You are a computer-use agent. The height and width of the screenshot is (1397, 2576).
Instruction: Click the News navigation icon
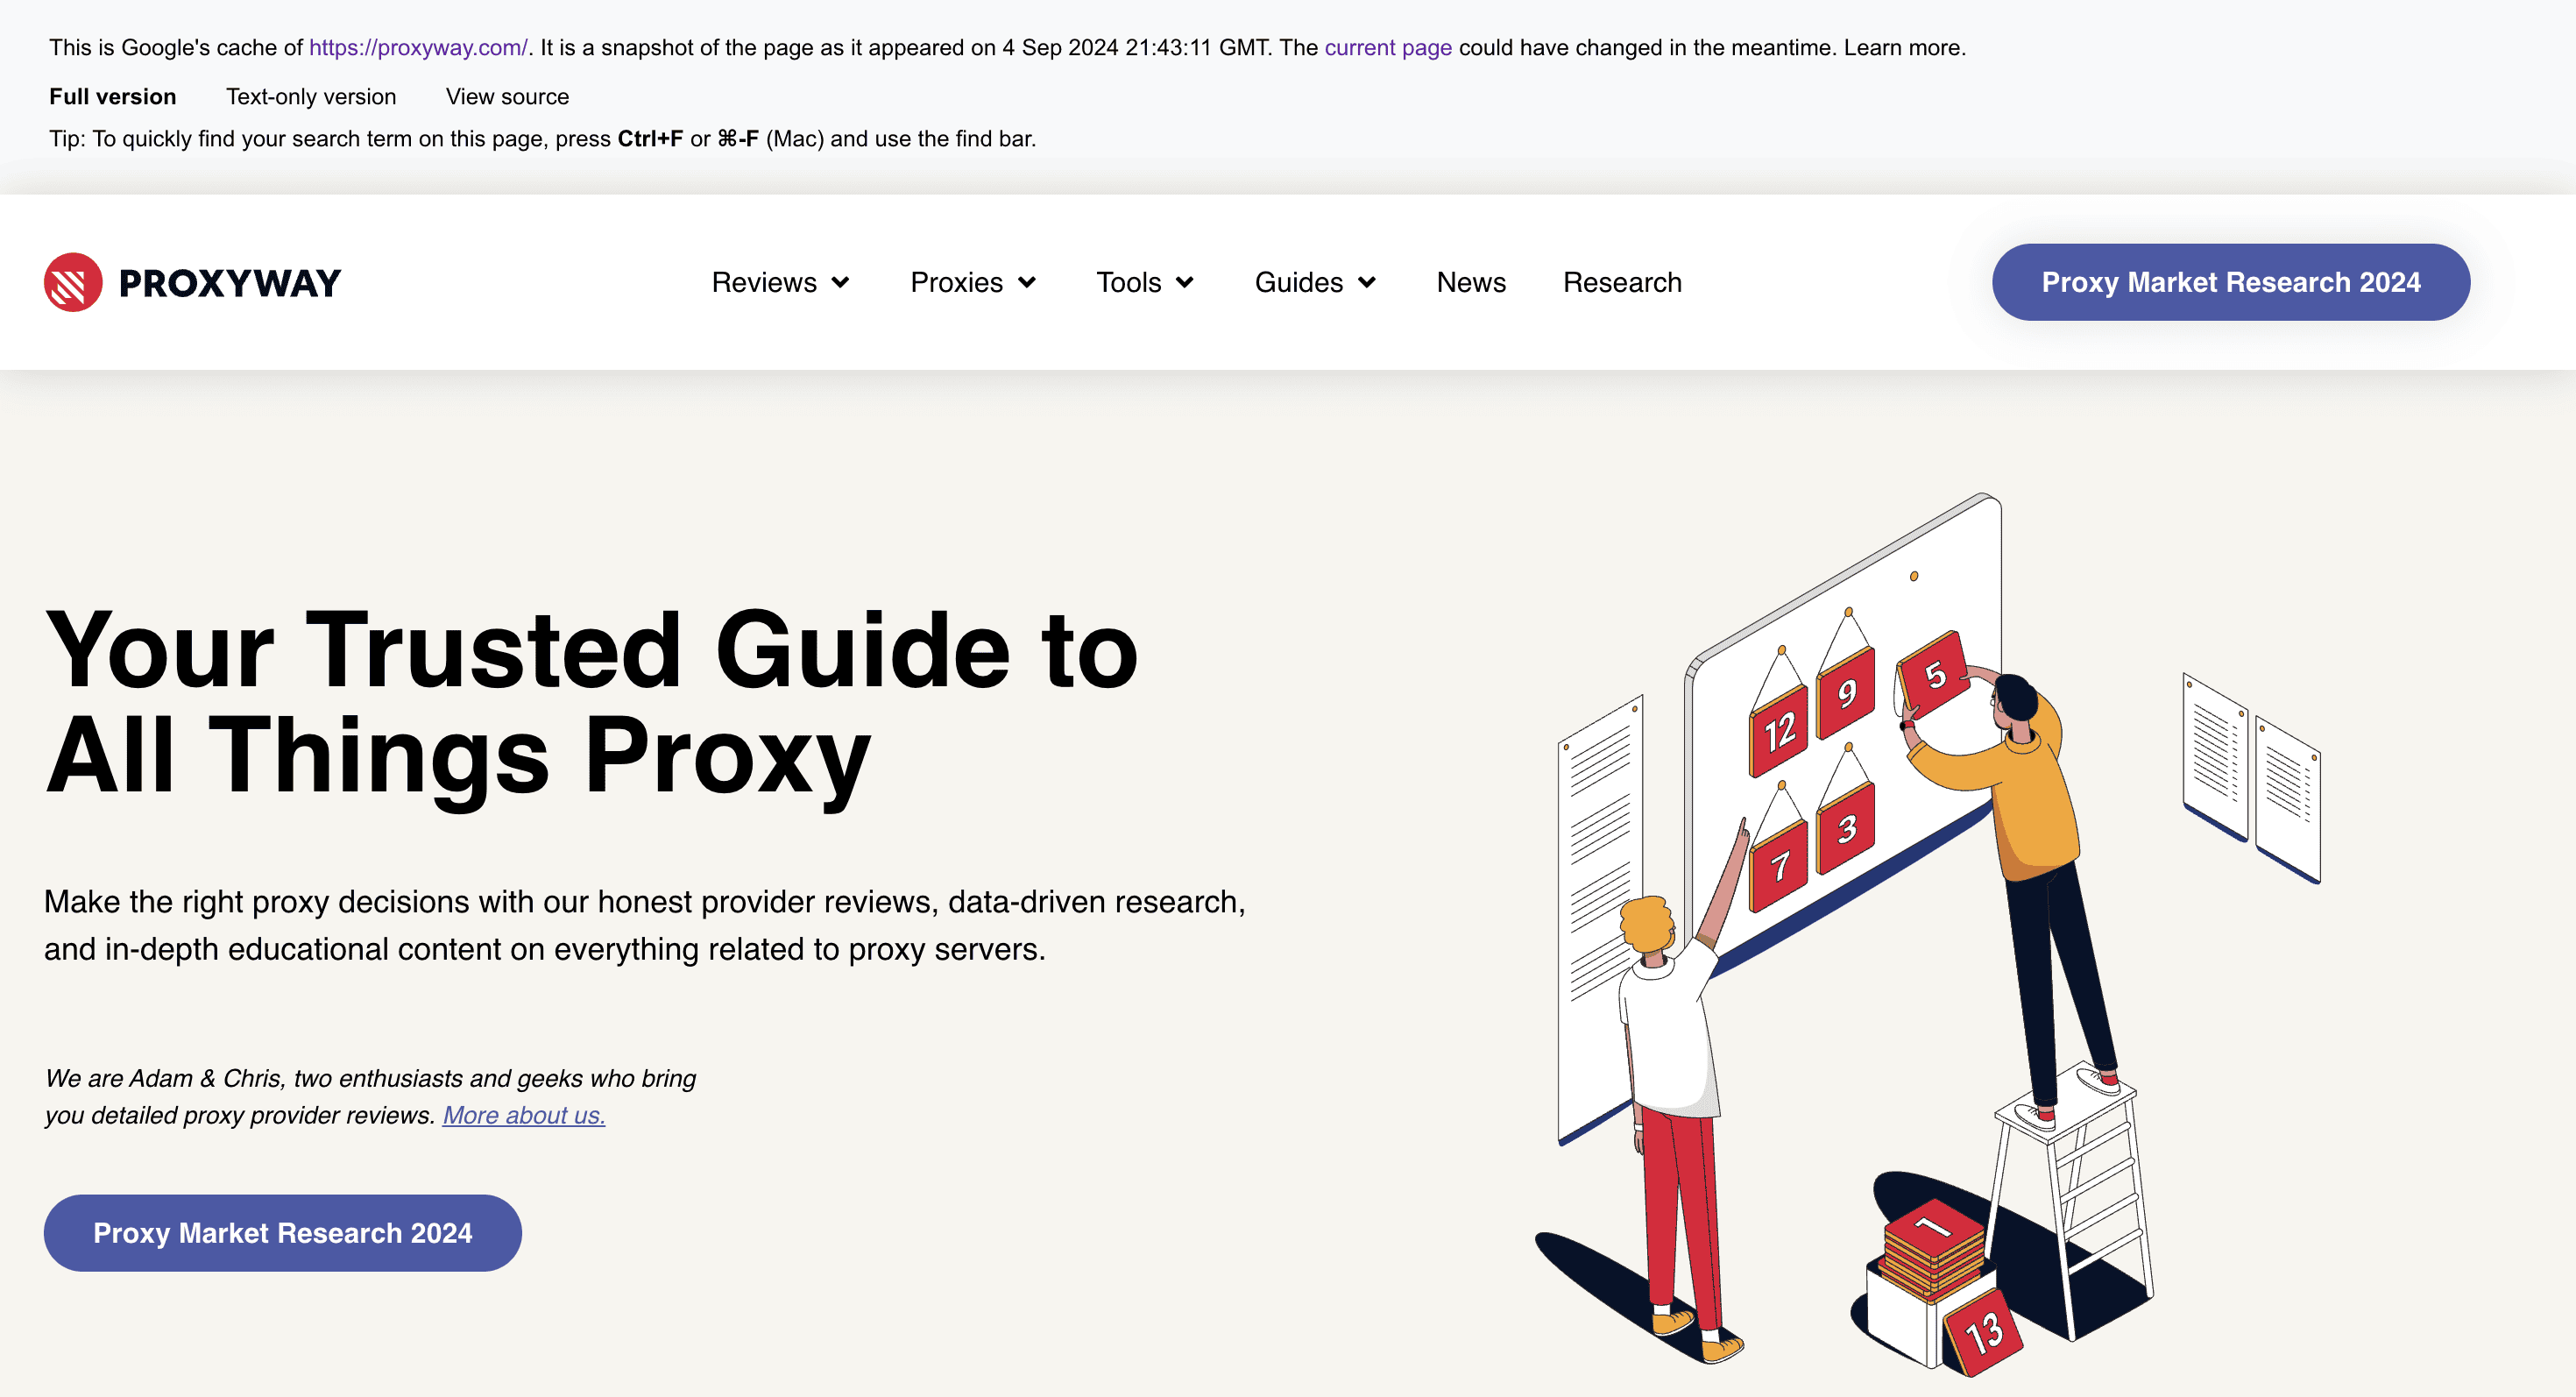pos(1470,282)
